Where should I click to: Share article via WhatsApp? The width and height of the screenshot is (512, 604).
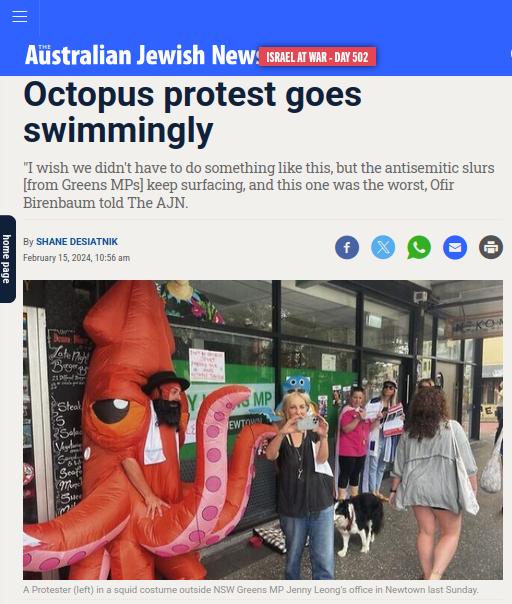[x=419, y=247]
